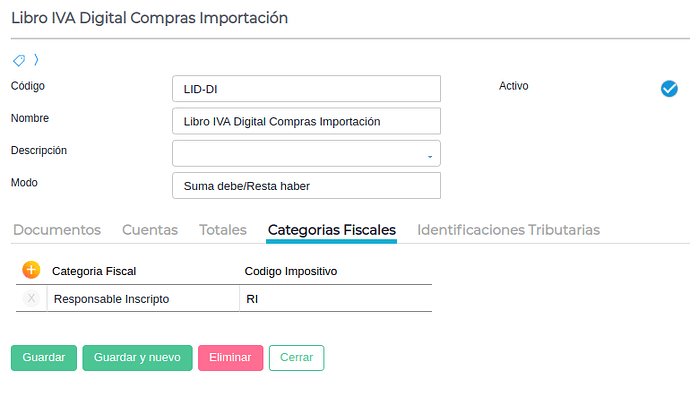Focus the Nombre text field
The width and height of the screenshot is (690, 414).
(306, 121)
